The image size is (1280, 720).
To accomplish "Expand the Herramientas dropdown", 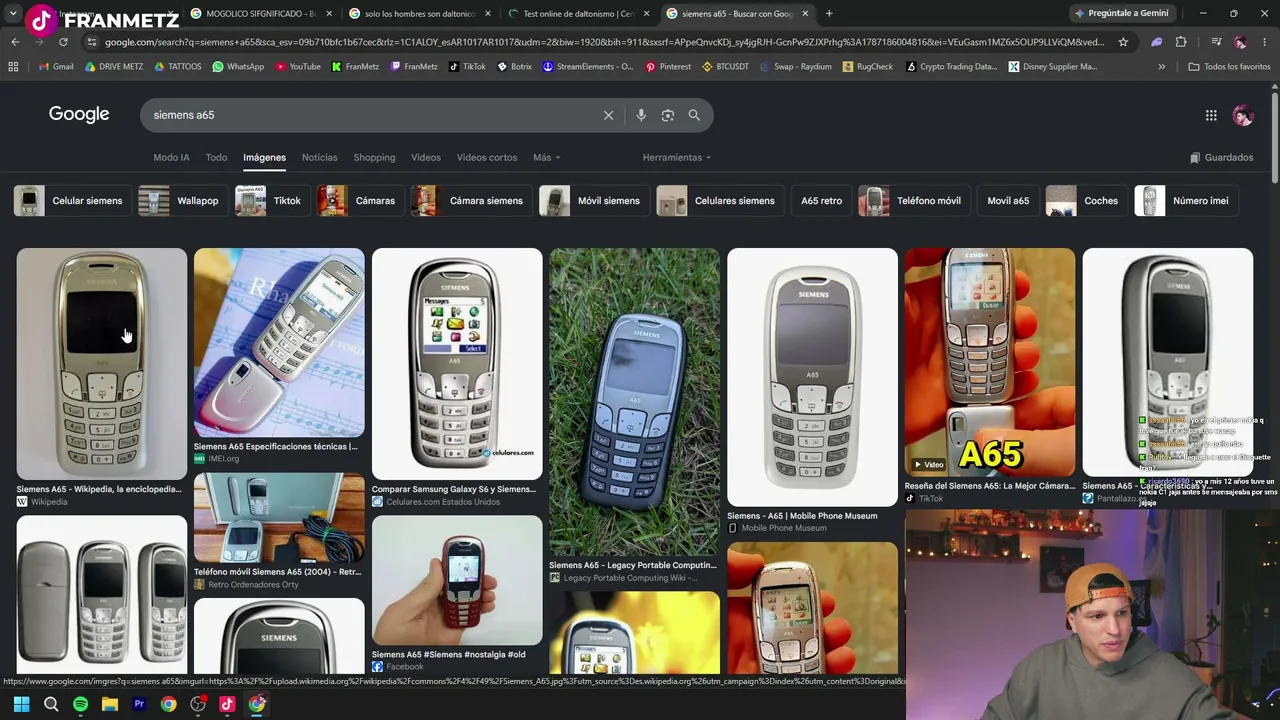I will click(x=677, y=157).
